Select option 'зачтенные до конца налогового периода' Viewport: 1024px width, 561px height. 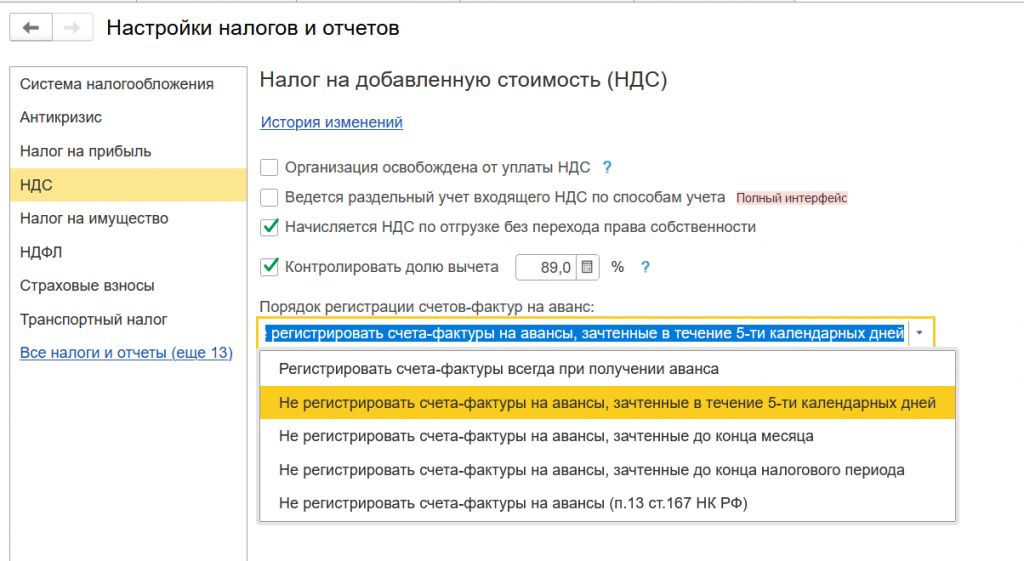[592, 470]
